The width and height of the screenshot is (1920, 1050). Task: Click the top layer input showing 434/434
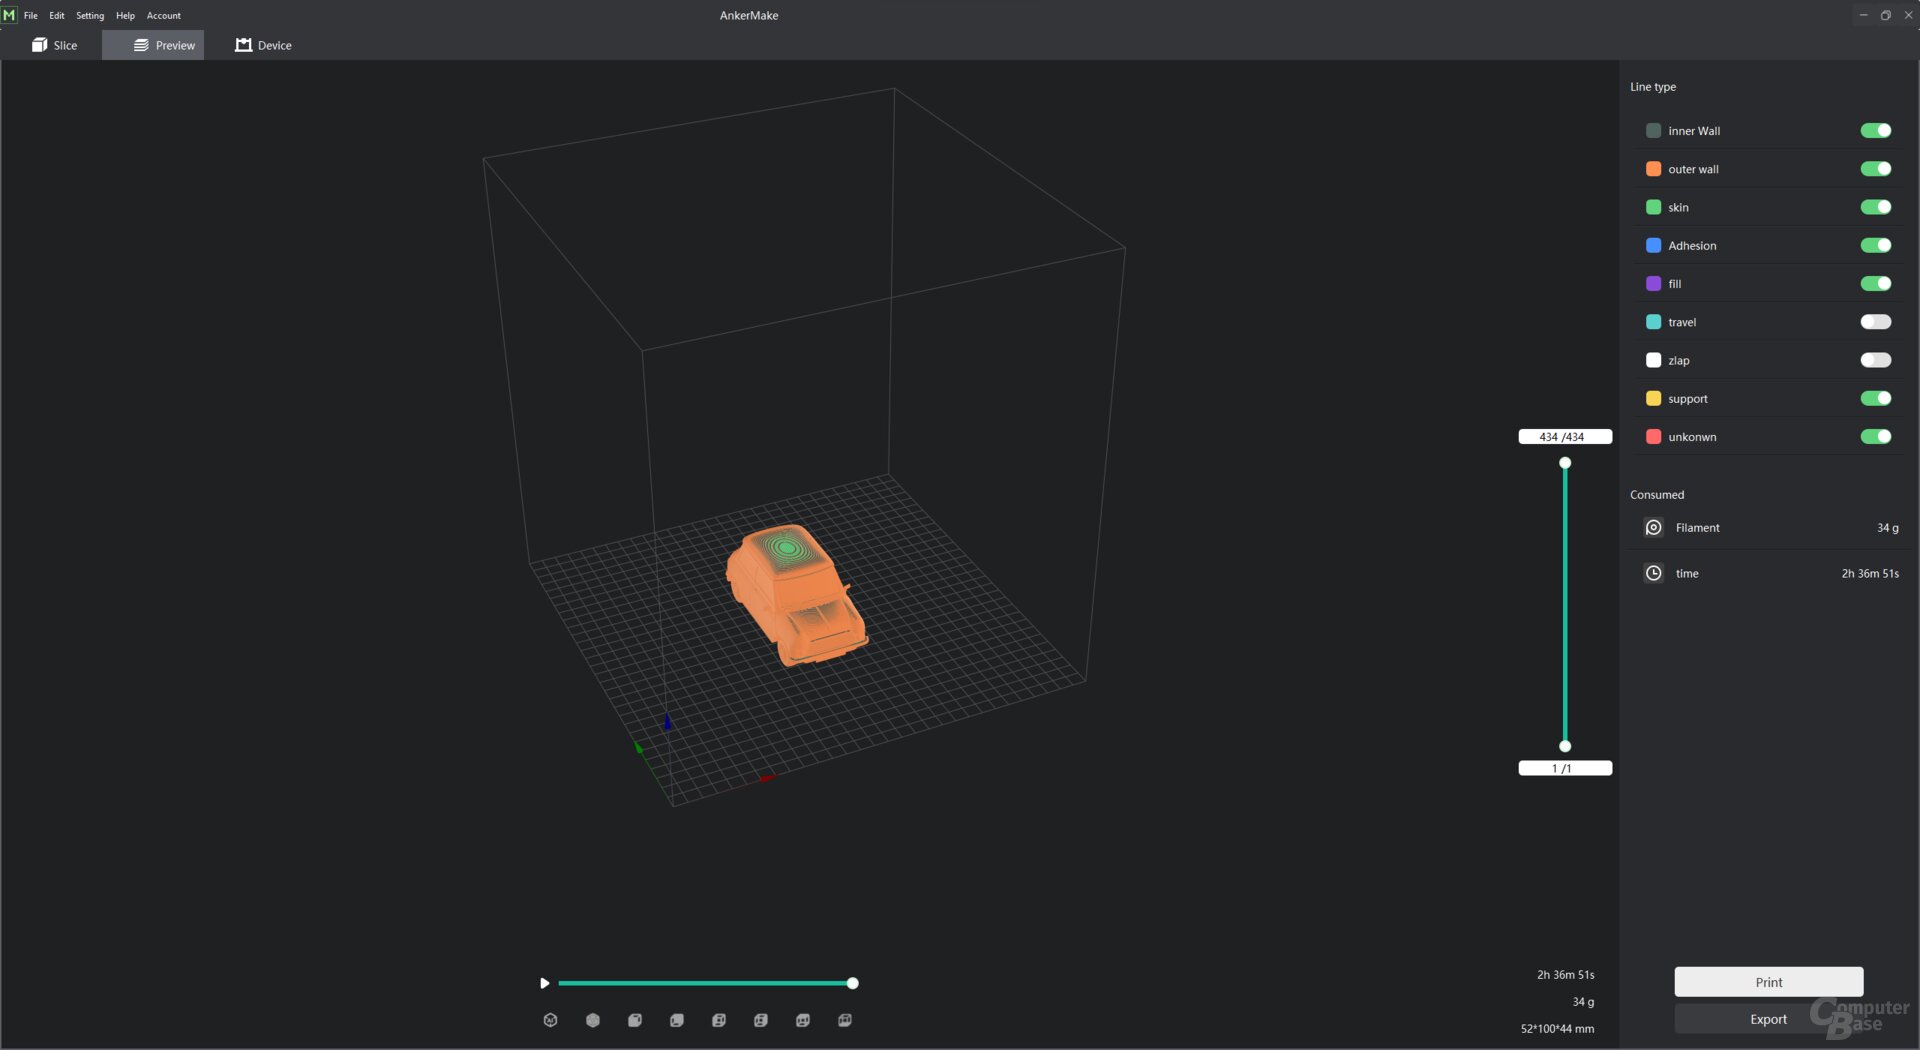point(1564,437)
